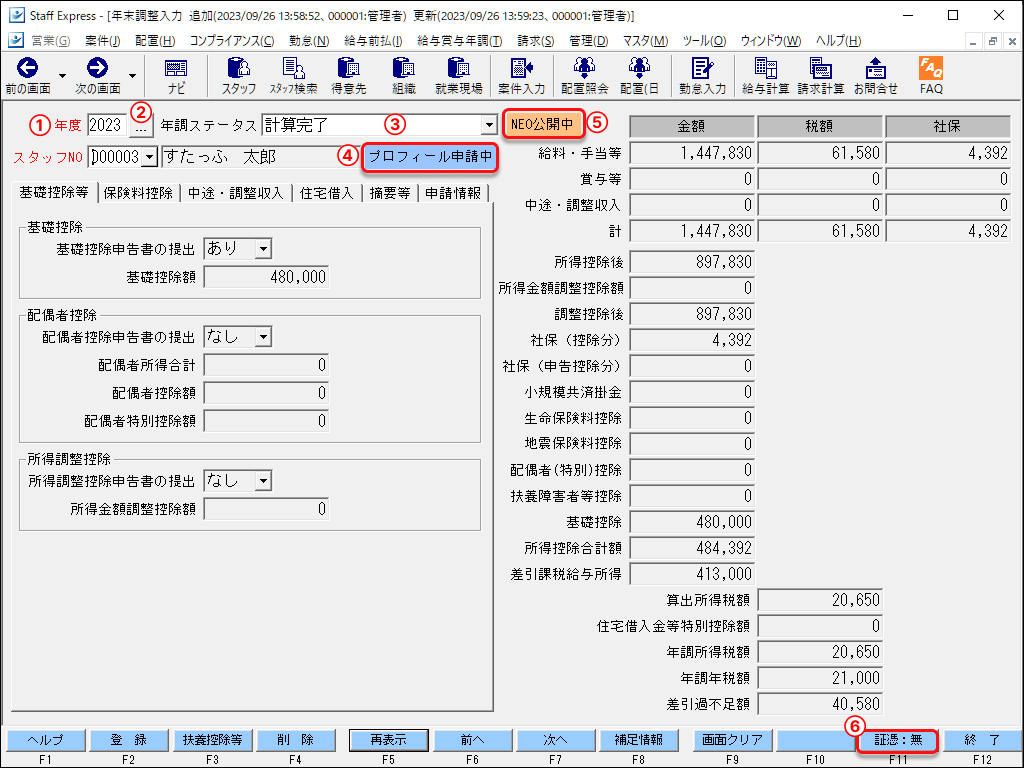Image resolution: width=1024 pixels, height=768 pixels.
Task: Click the 扶養控除等 F3 button
Action: pyautogui.click(x=212, y=740)
